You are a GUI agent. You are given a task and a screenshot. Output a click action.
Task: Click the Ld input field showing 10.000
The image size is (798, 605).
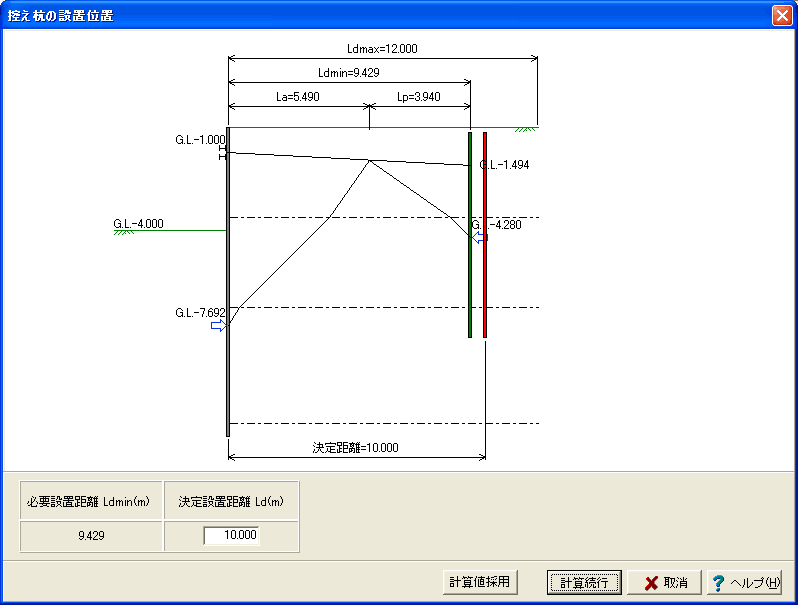(232, 535)
